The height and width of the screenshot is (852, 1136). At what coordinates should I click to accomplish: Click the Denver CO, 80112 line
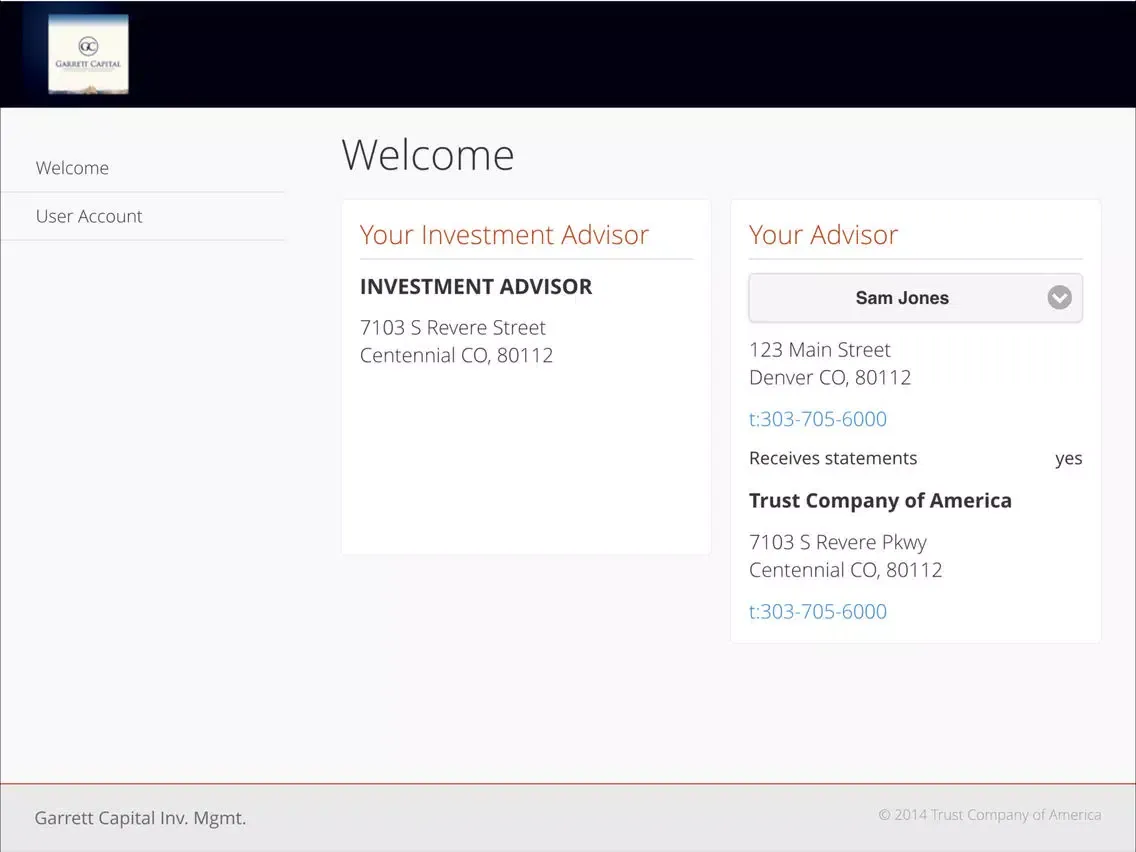[830, 377]
